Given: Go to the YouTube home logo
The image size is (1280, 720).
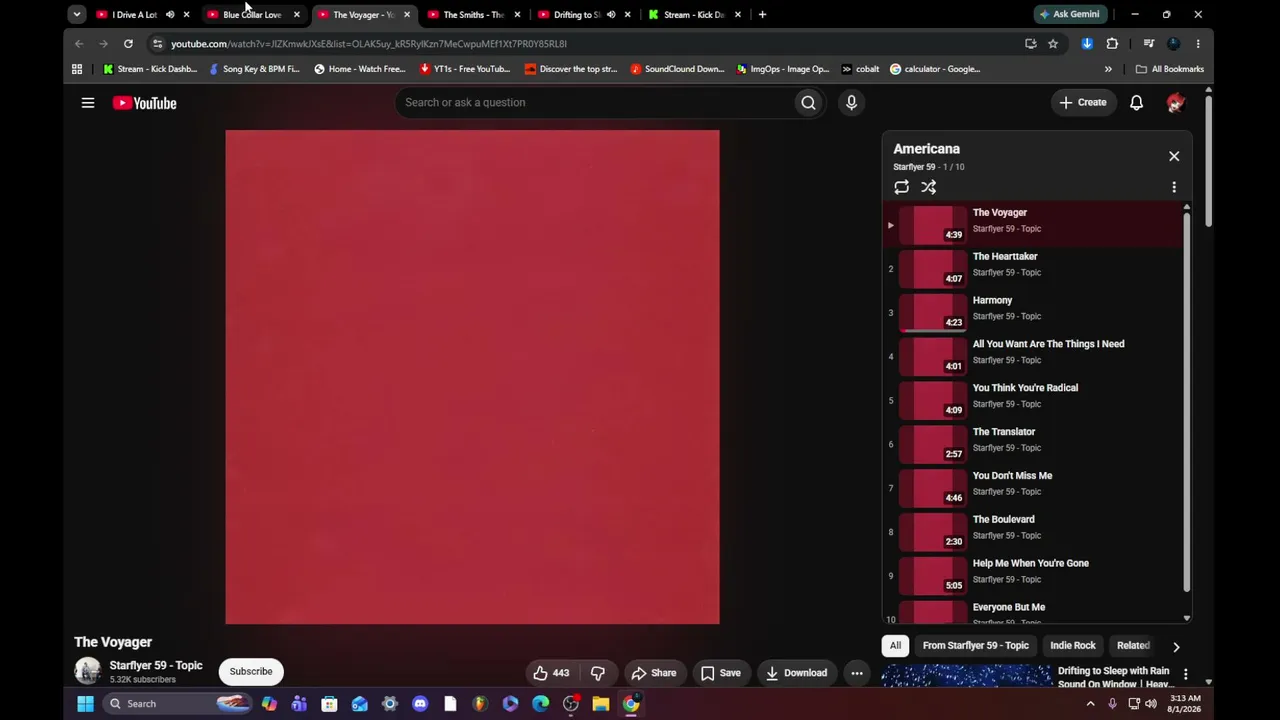Looking at the screenshot, I should (x=144, y=103).
